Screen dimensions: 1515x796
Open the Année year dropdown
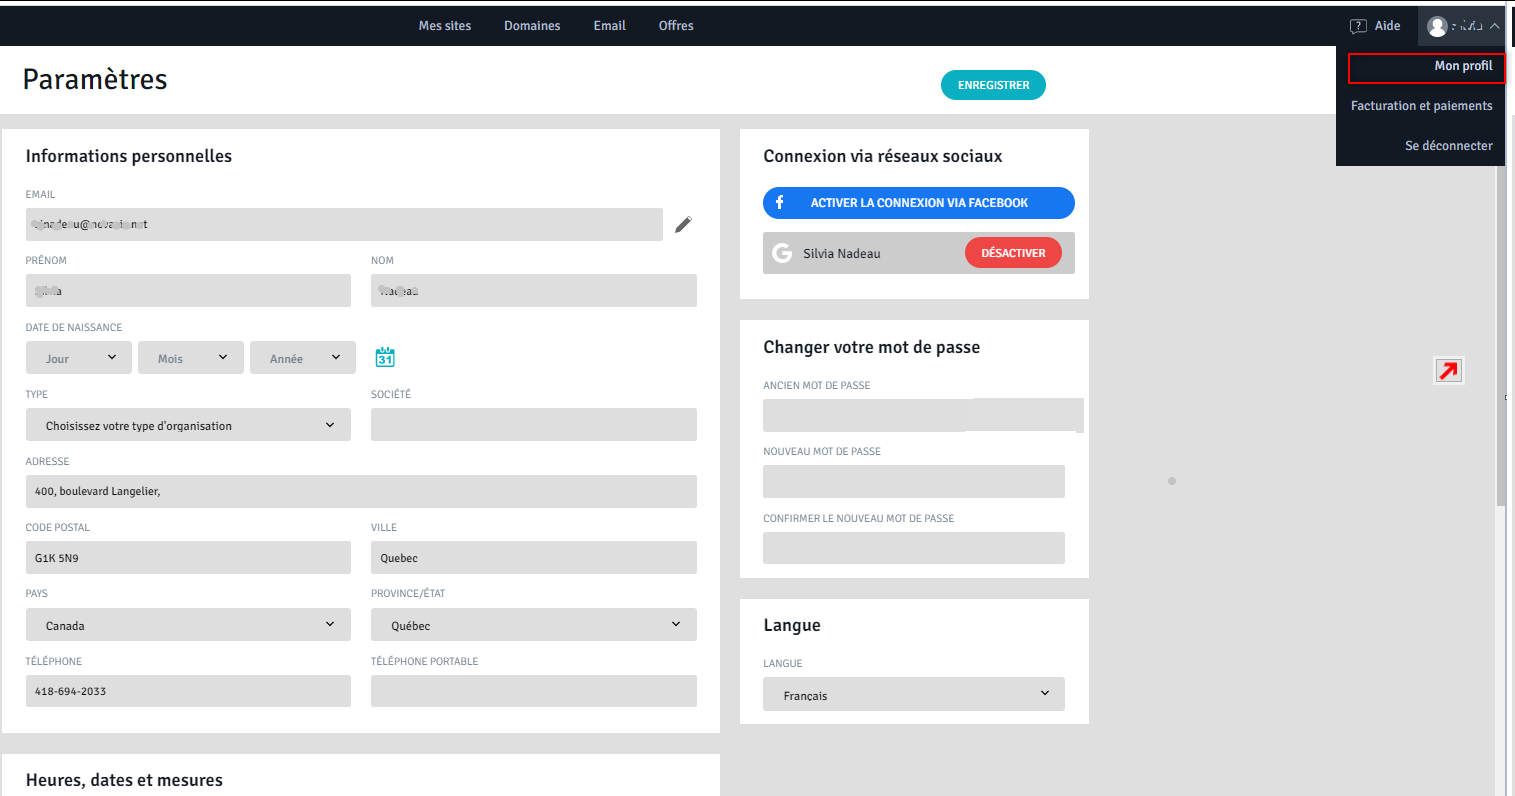[x=303, y=358]
